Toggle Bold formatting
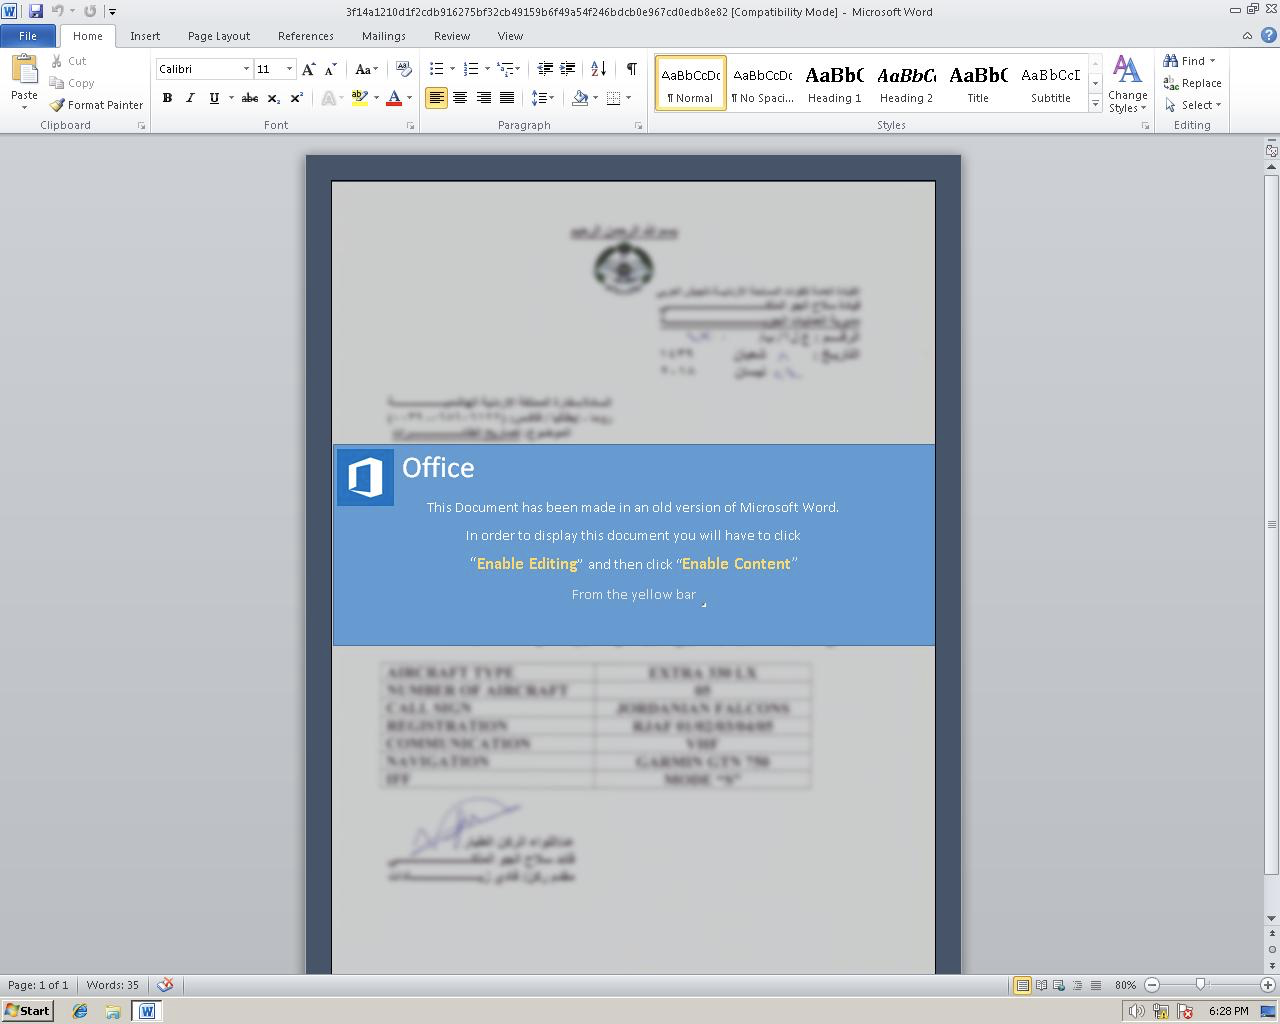Image resolution: width=1280 pixels, height=1024 pixels. [167, 98]
